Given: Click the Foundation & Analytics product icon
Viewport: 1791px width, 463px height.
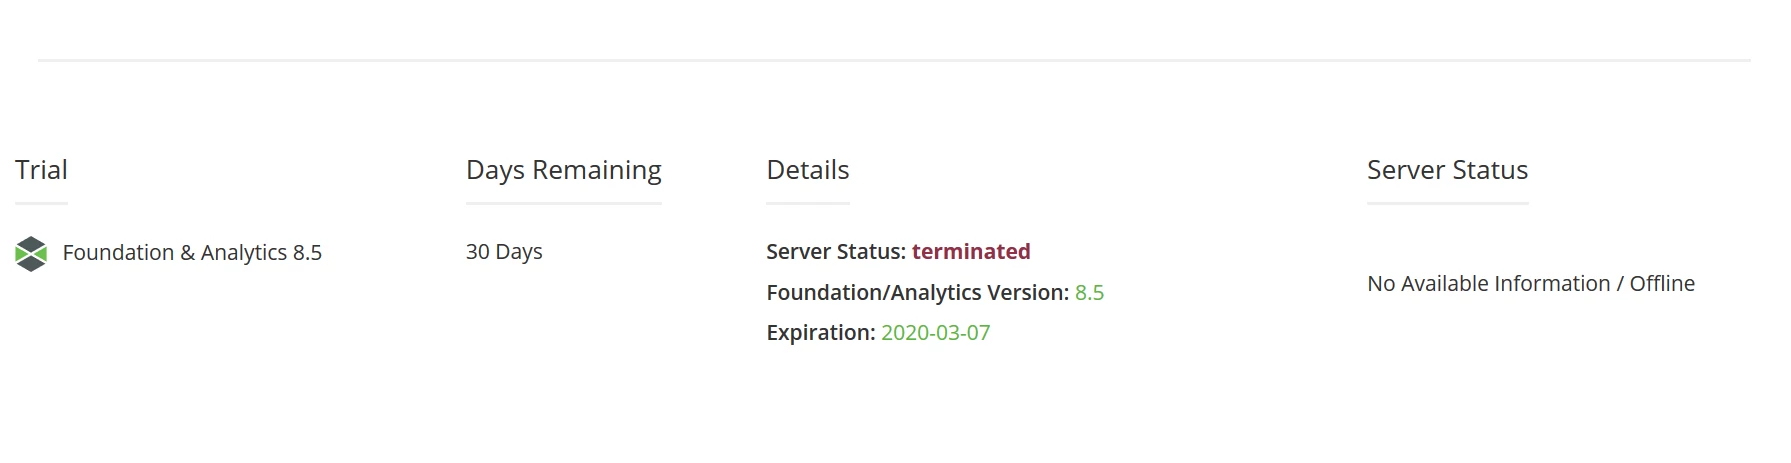Looking at the screenshot, I should coord(31,253).
